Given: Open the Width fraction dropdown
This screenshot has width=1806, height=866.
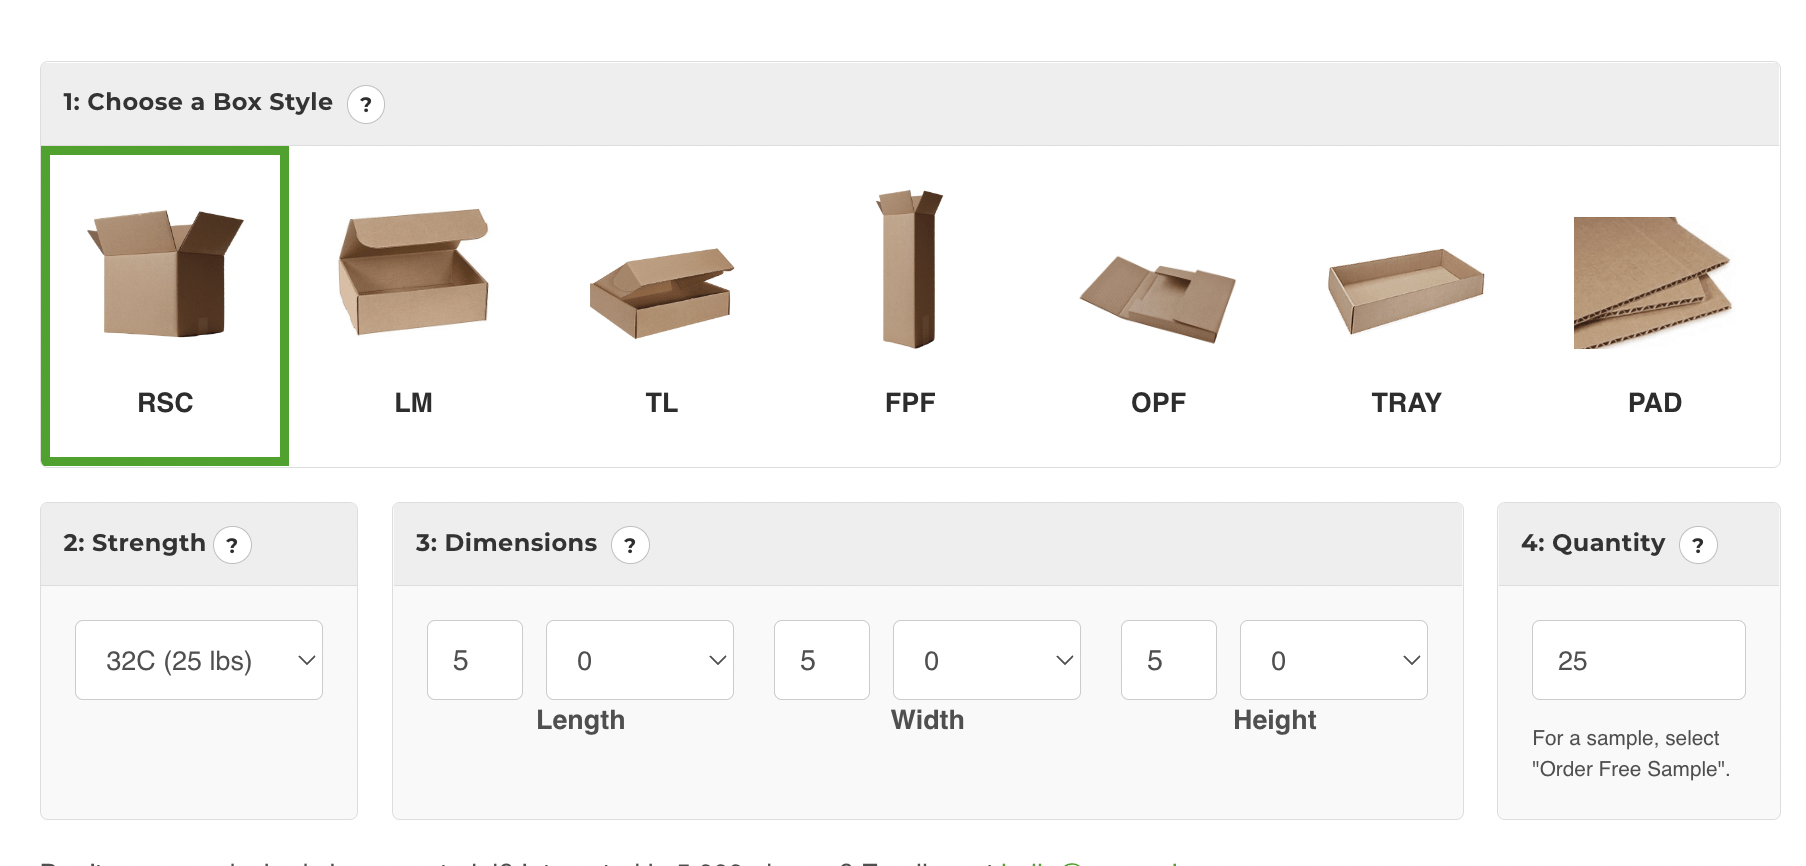Looking at the screenshot, I should [987, 660].
